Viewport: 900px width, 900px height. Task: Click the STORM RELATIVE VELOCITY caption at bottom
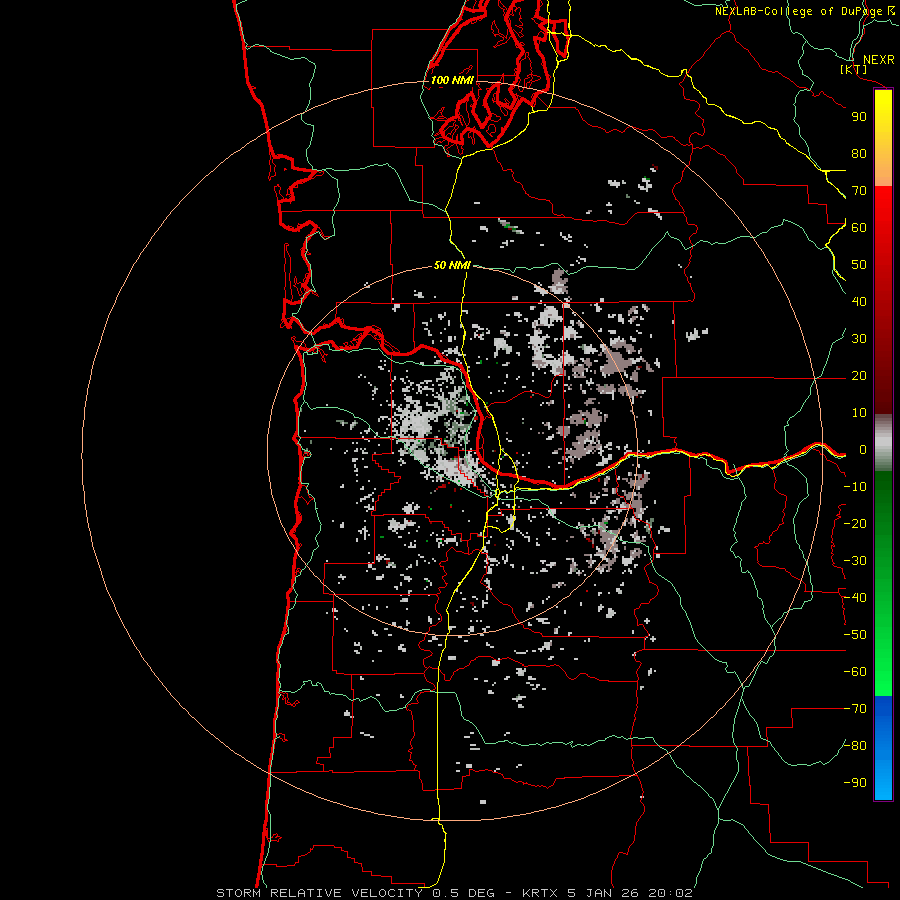pos(454,893)
